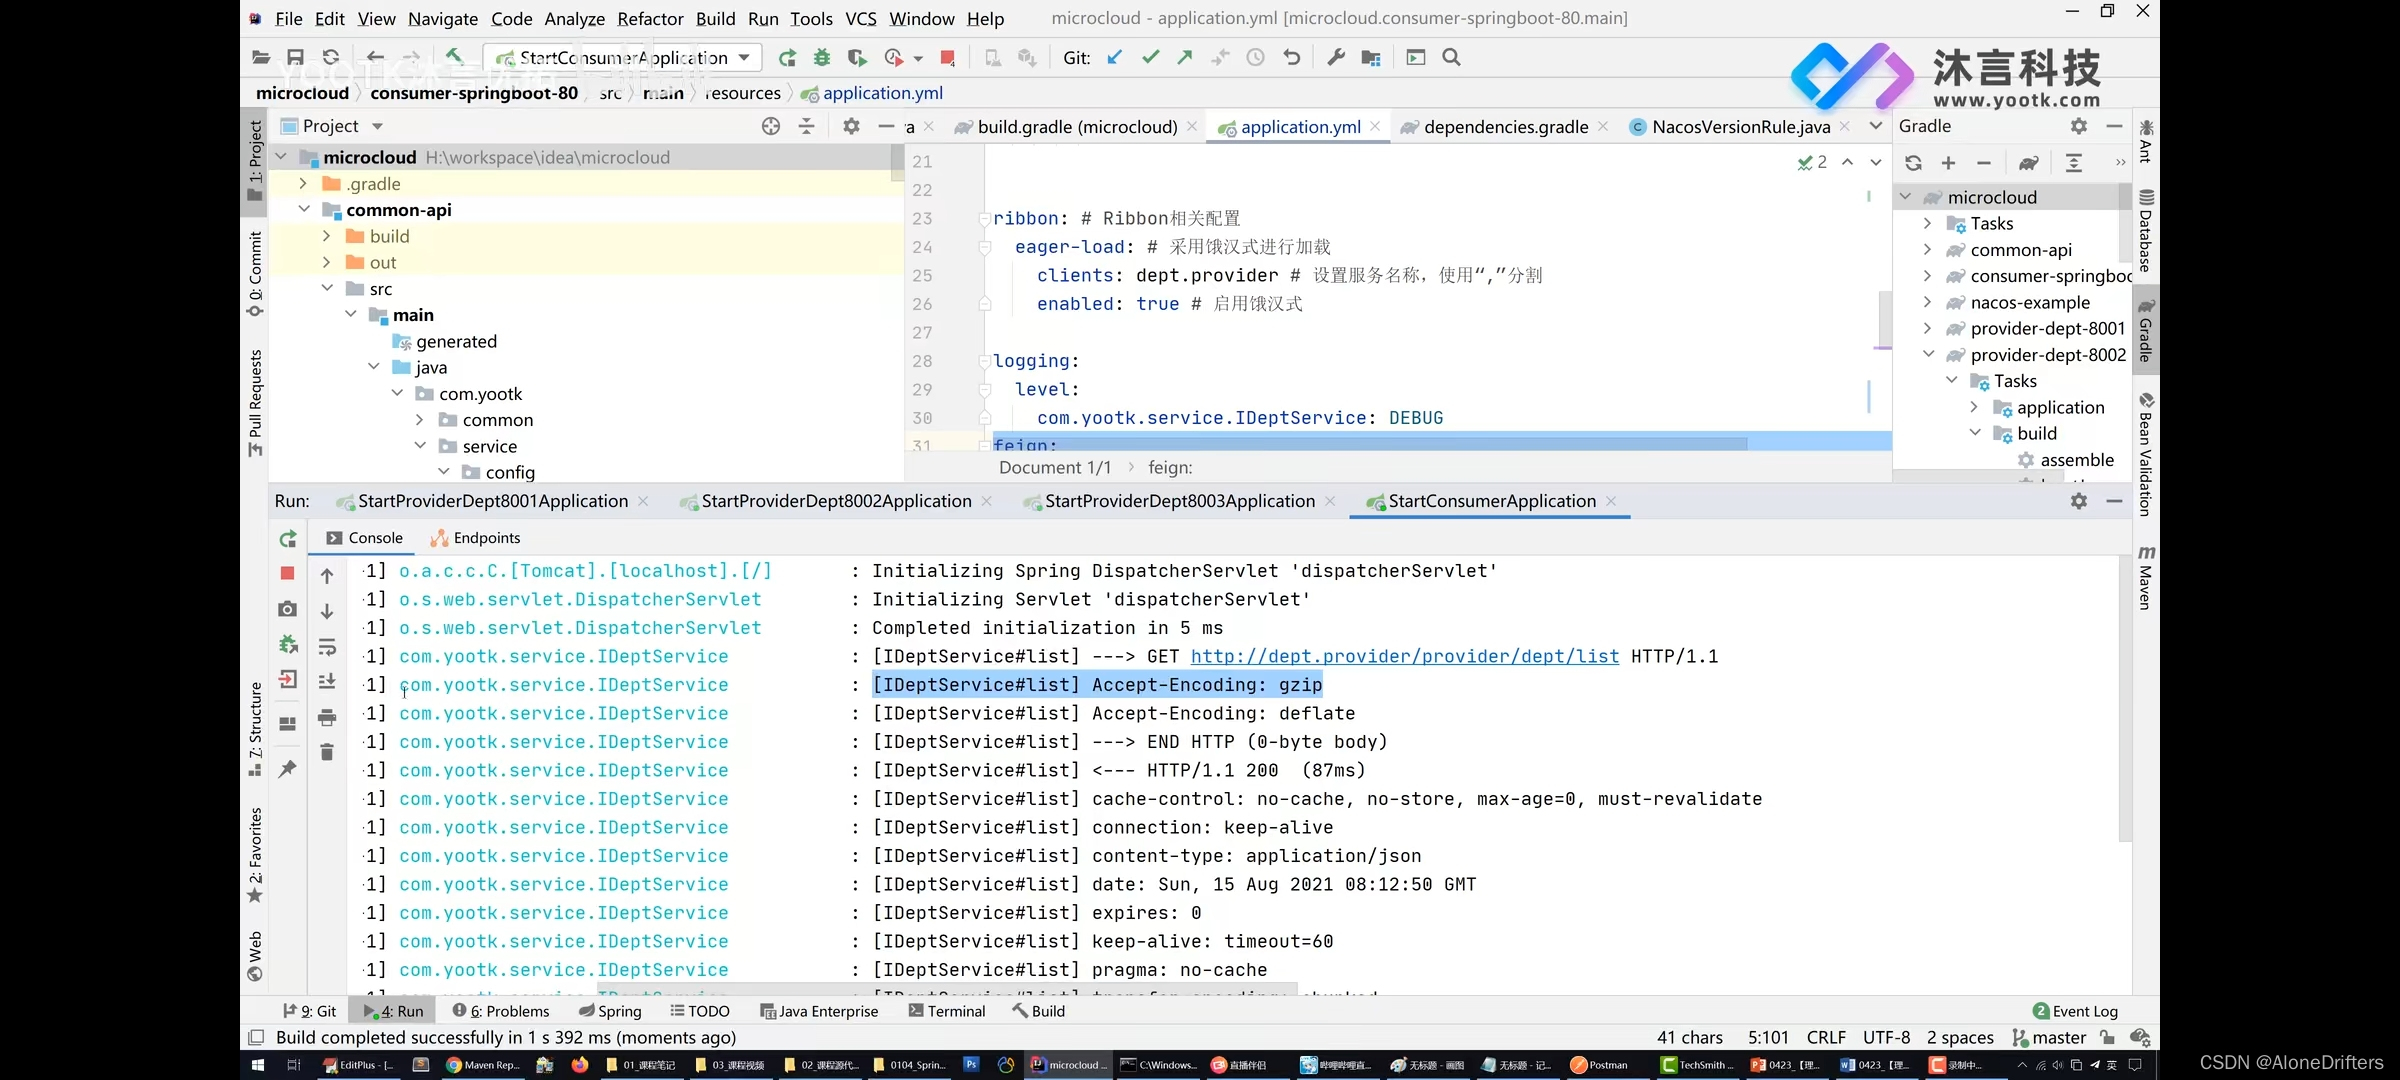Viewport: 2400px width, 1080px height.
Task: Open the Database side tool window
Action: 2145,230
